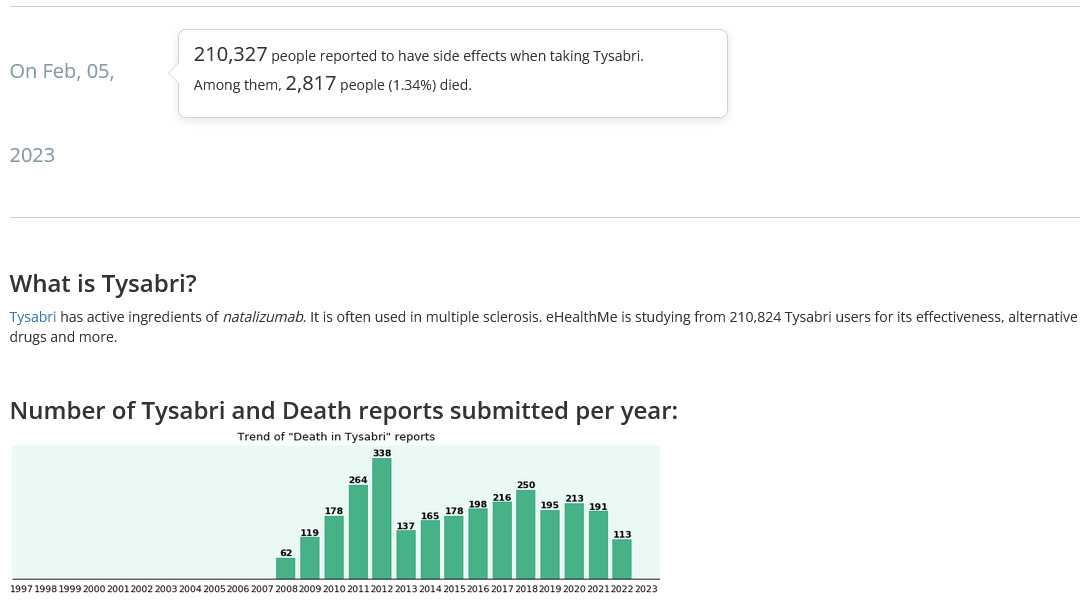
Task: Click the 2020 bar labeled 213
Action: [574, 542]
